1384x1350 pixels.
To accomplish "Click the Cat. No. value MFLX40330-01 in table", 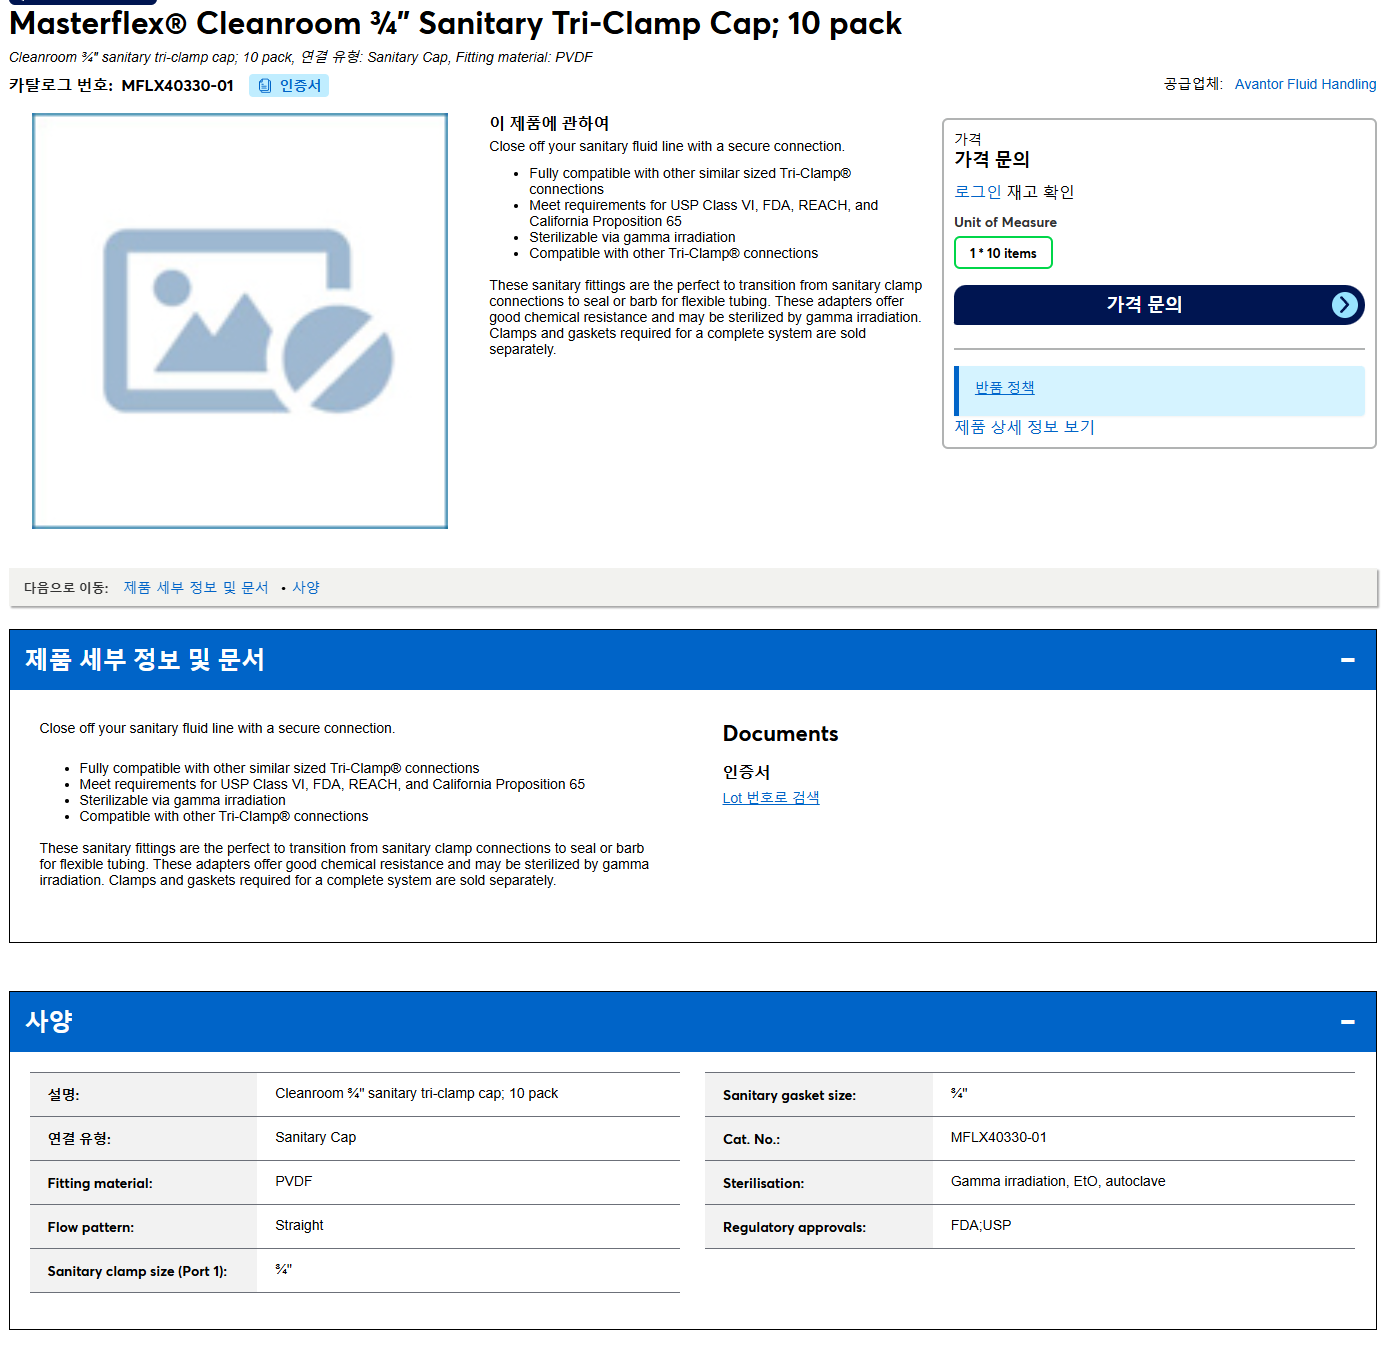I will coord(999,1138).
